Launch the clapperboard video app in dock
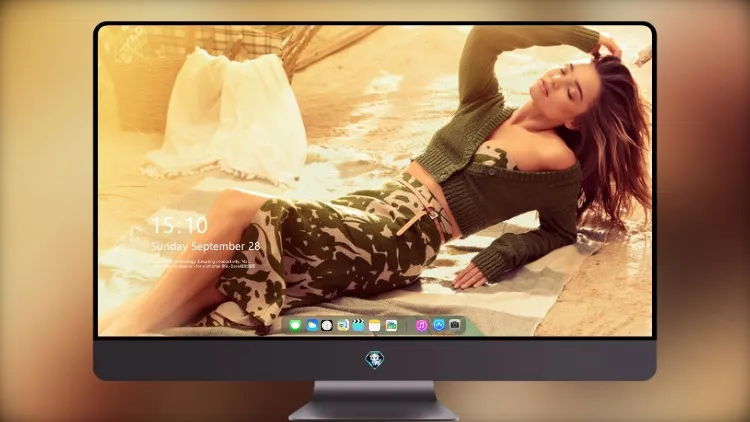 click(x=358, y=325)
